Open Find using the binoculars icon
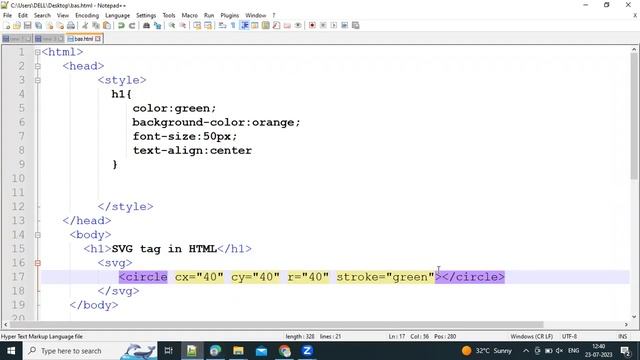 pyautogui.click(x=146, y=25)
